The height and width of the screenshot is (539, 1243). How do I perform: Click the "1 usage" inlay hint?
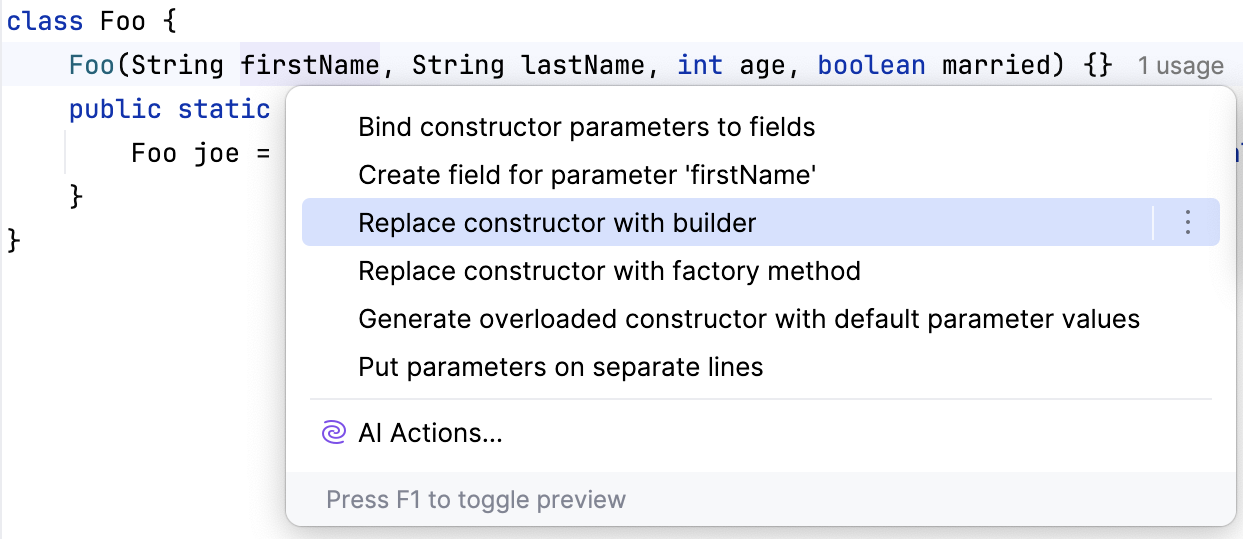click(x=1180, y=66)
